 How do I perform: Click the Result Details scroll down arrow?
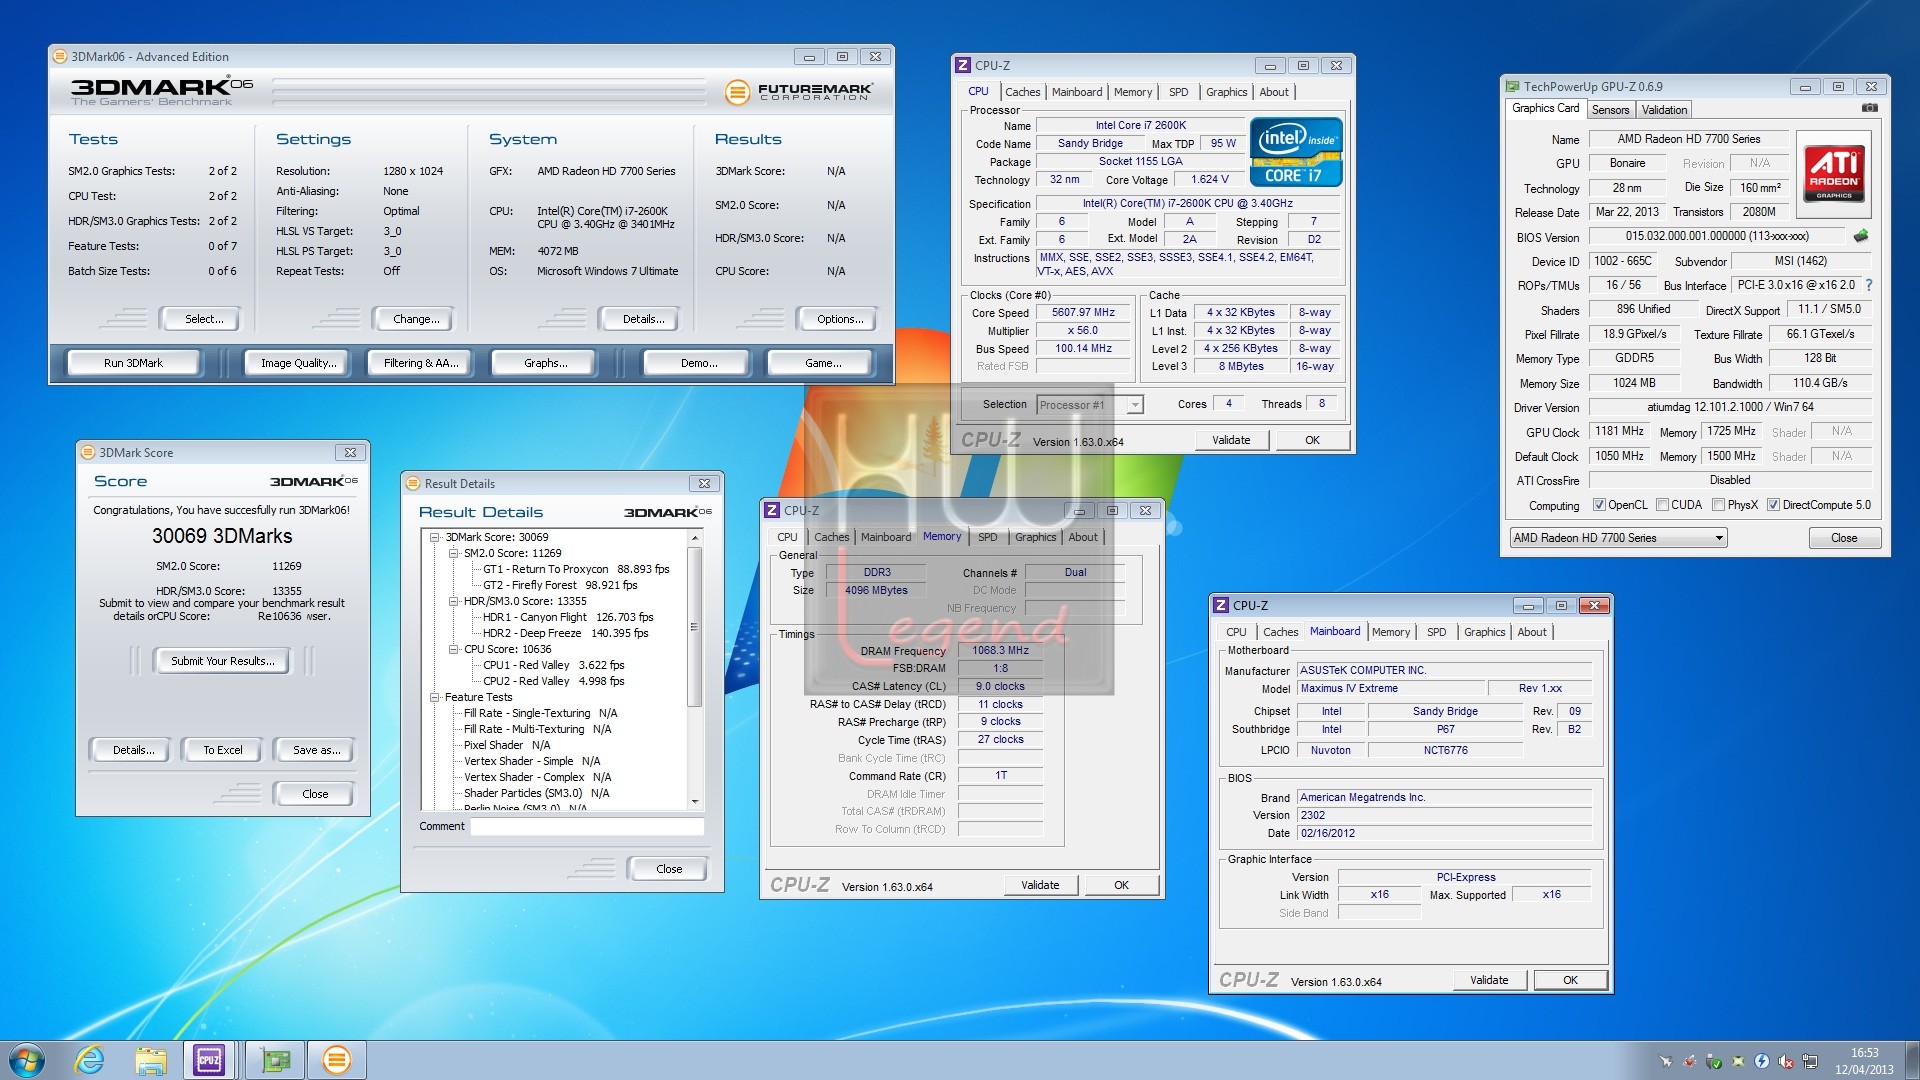[694, 801]
